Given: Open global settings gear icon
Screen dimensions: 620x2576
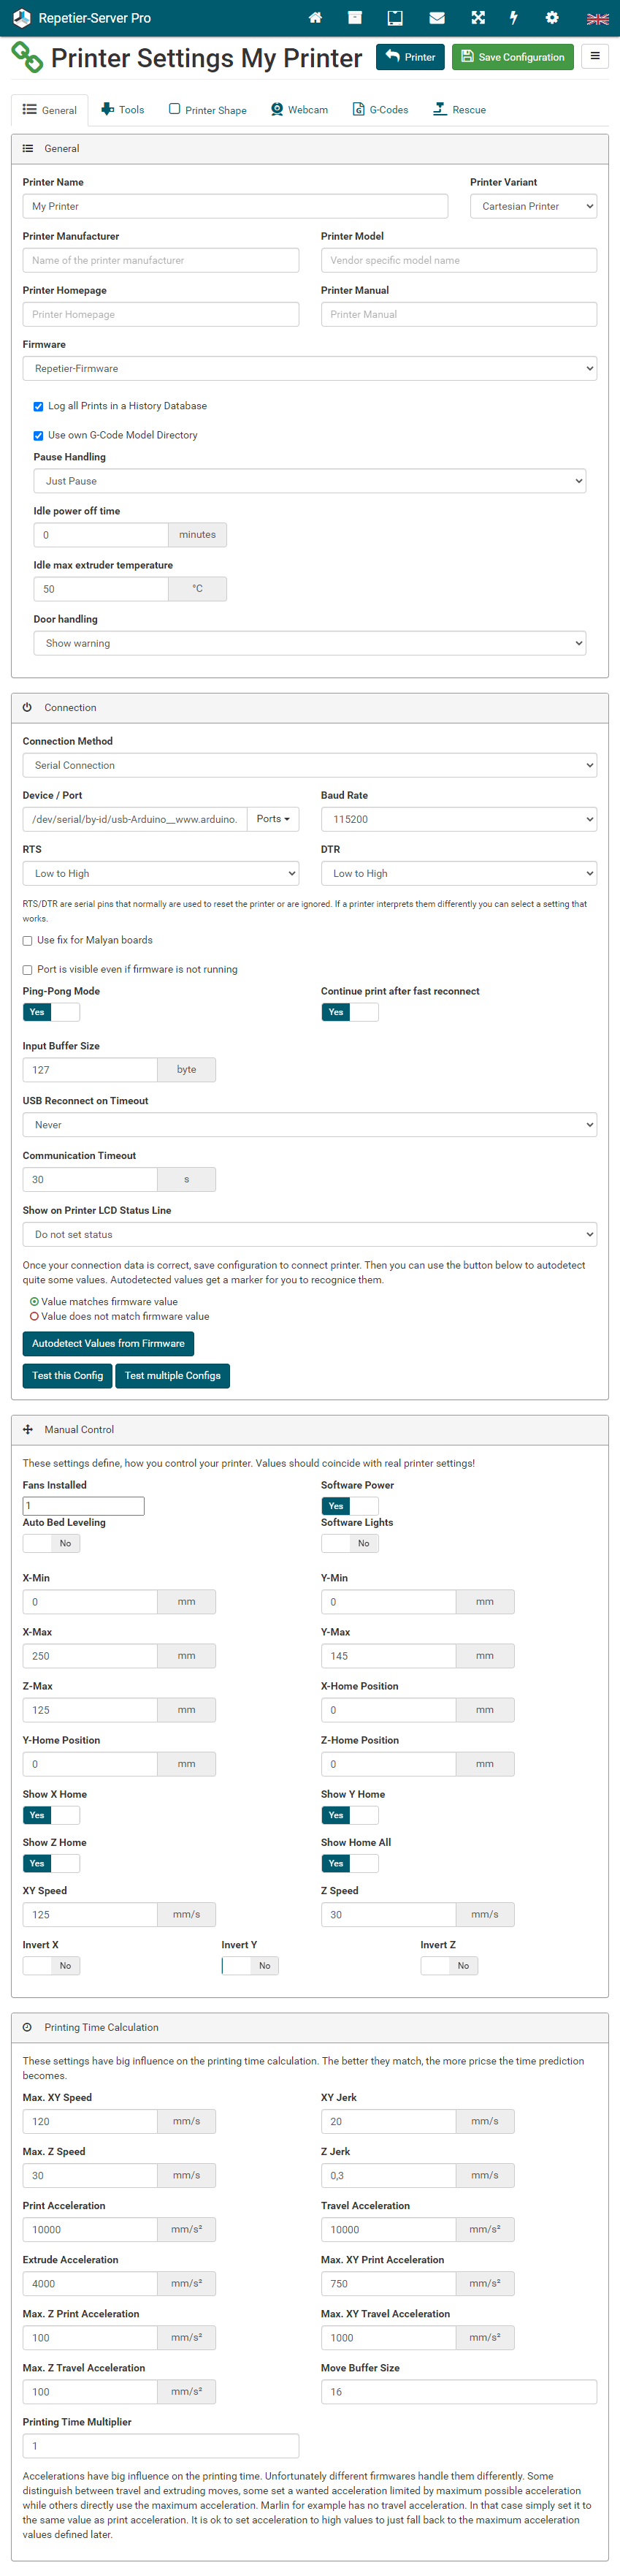Looking at the screenshot, I should (552, 18).
